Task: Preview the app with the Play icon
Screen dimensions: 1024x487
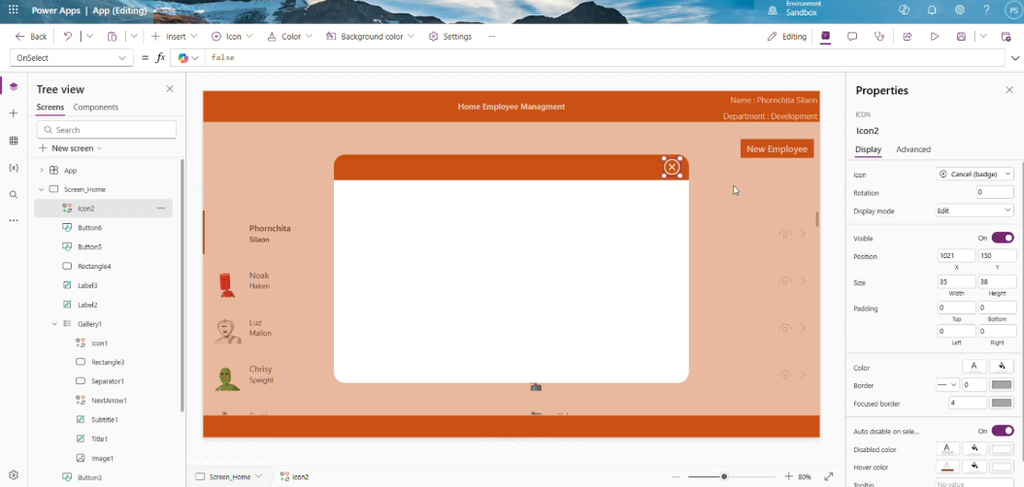Action: 935,37
